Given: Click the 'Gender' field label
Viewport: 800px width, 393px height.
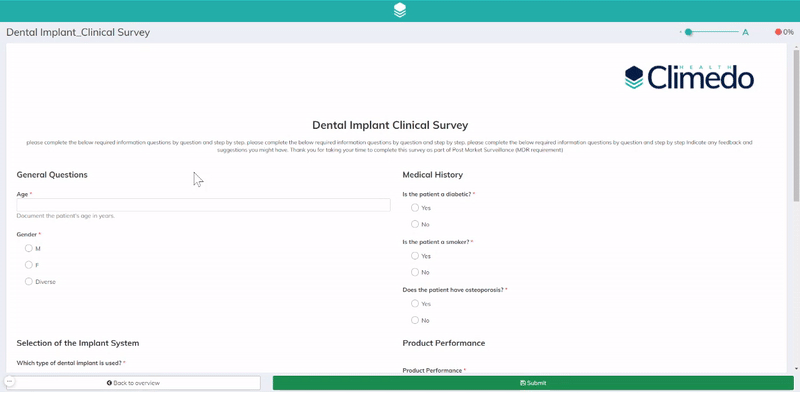Looking at the screenshot, I should tap(27, 235).
